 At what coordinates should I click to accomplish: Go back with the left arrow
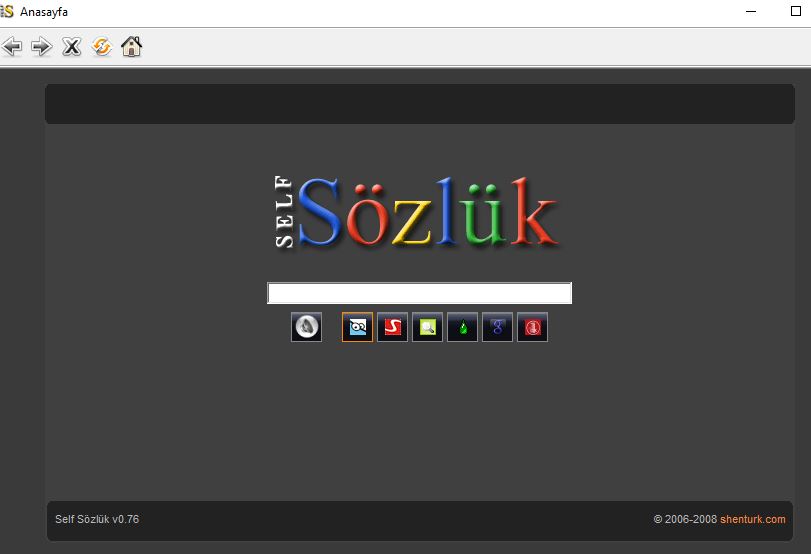(12, 47)
